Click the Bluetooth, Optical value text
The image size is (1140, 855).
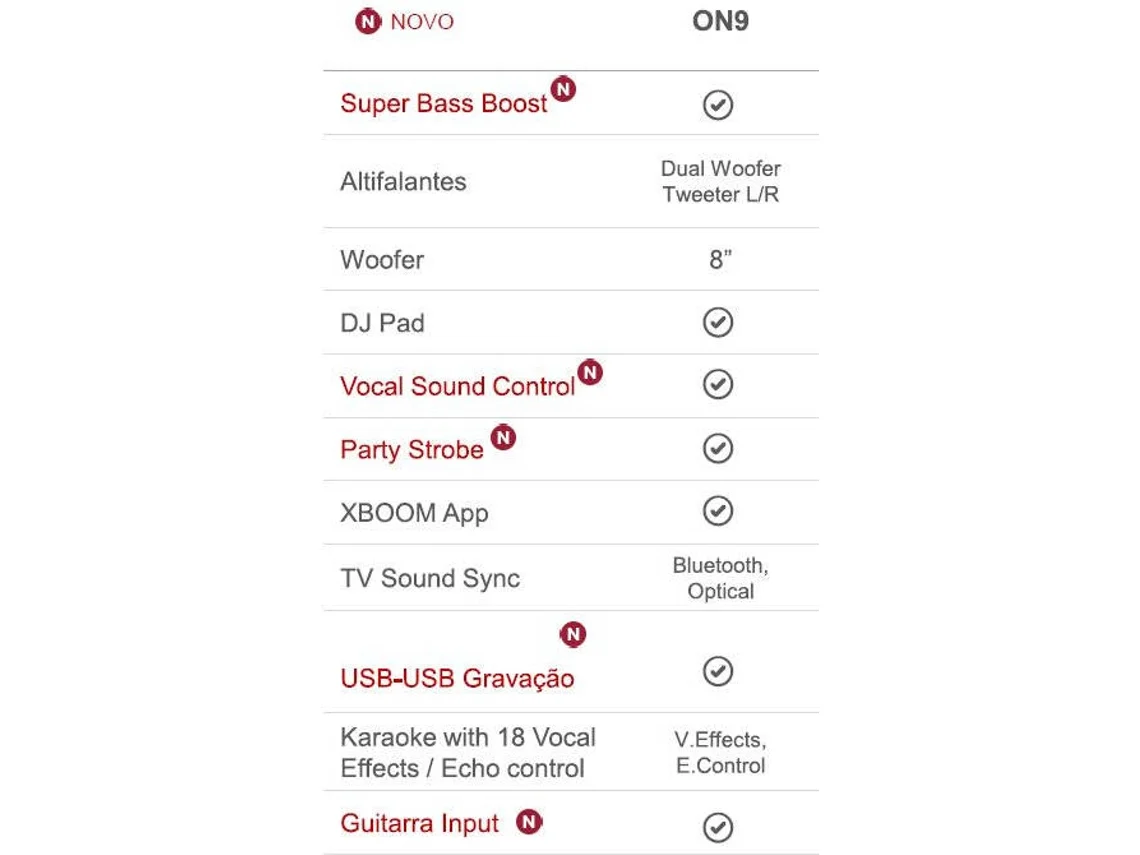coord(720,578)
